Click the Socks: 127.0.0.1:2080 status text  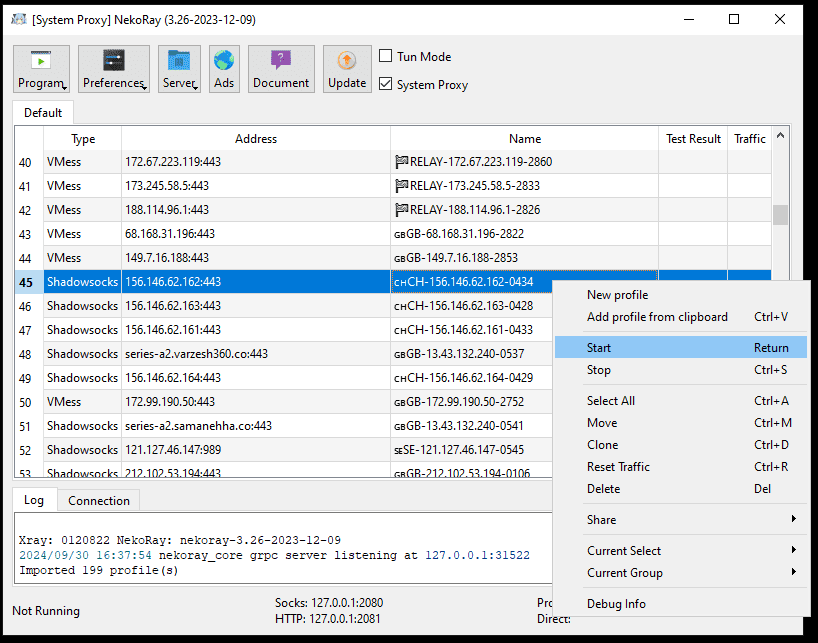click(x=329, y=603)
